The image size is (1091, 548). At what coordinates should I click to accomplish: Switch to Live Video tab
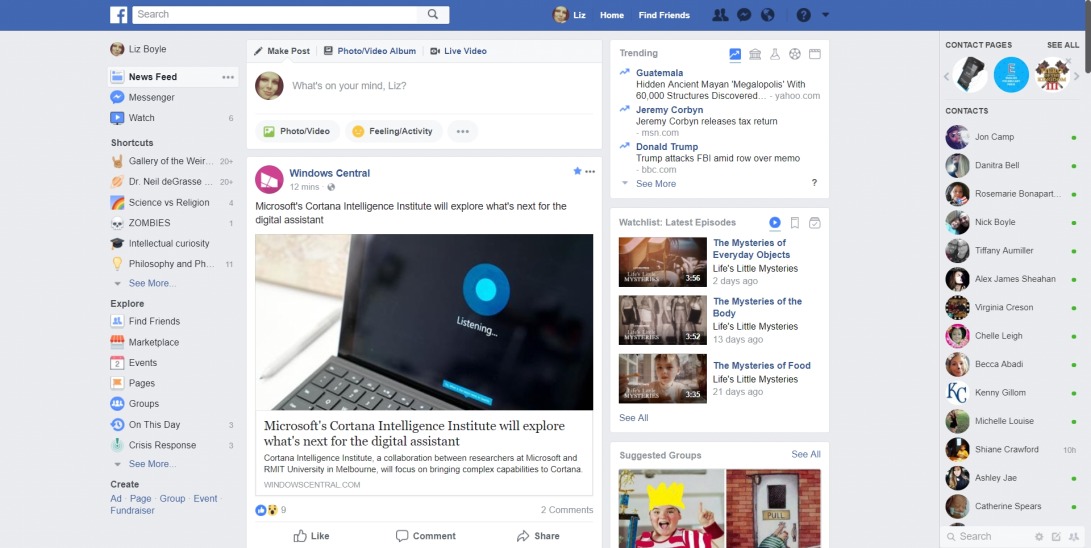pos(458,51)
